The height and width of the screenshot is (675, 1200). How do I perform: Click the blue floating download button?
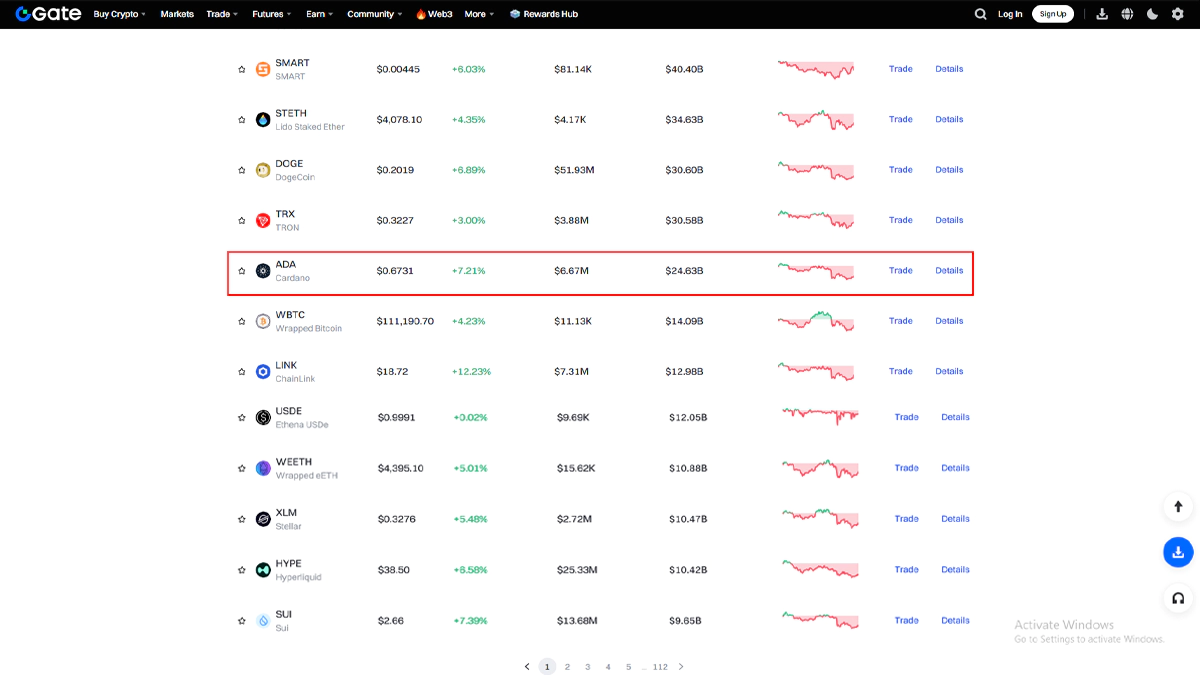(x=1178, y=552)
